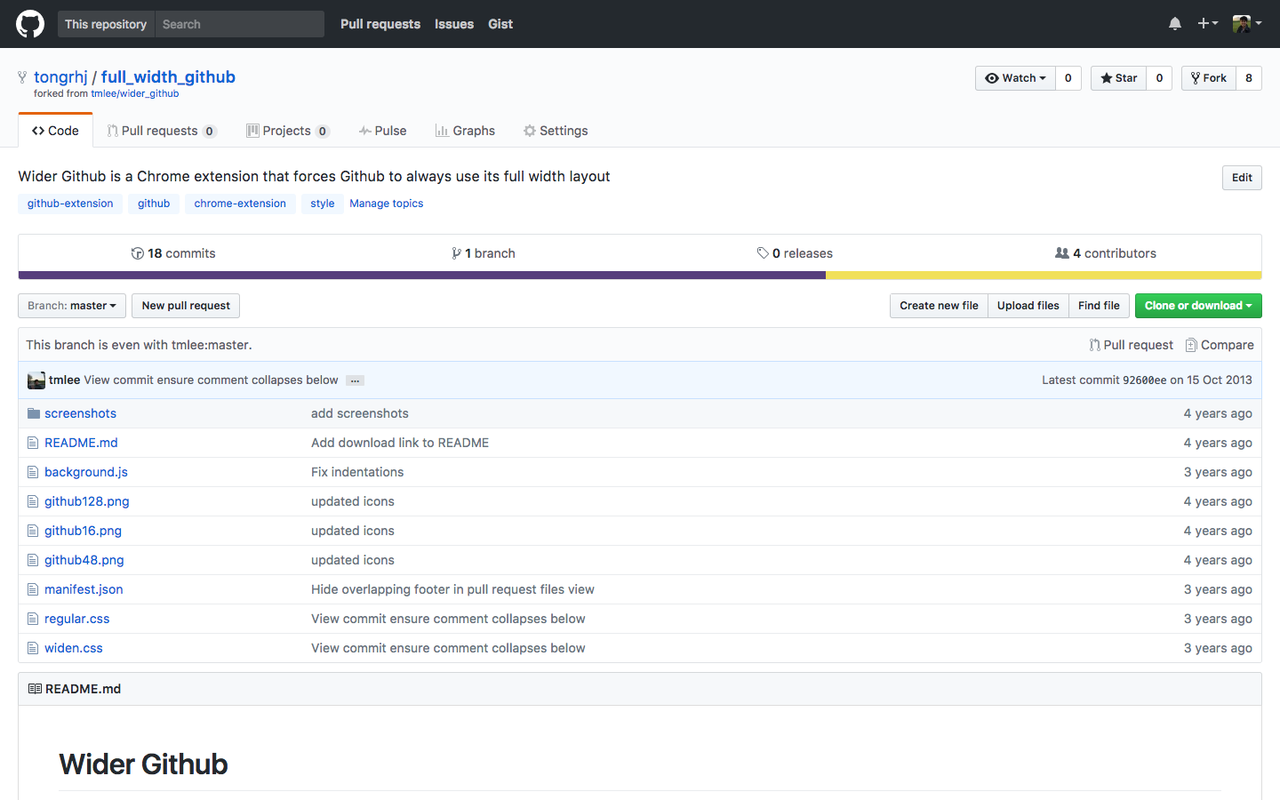
Task: Switch to repository Pull requests tab
Action: click(x=162, y=131)
